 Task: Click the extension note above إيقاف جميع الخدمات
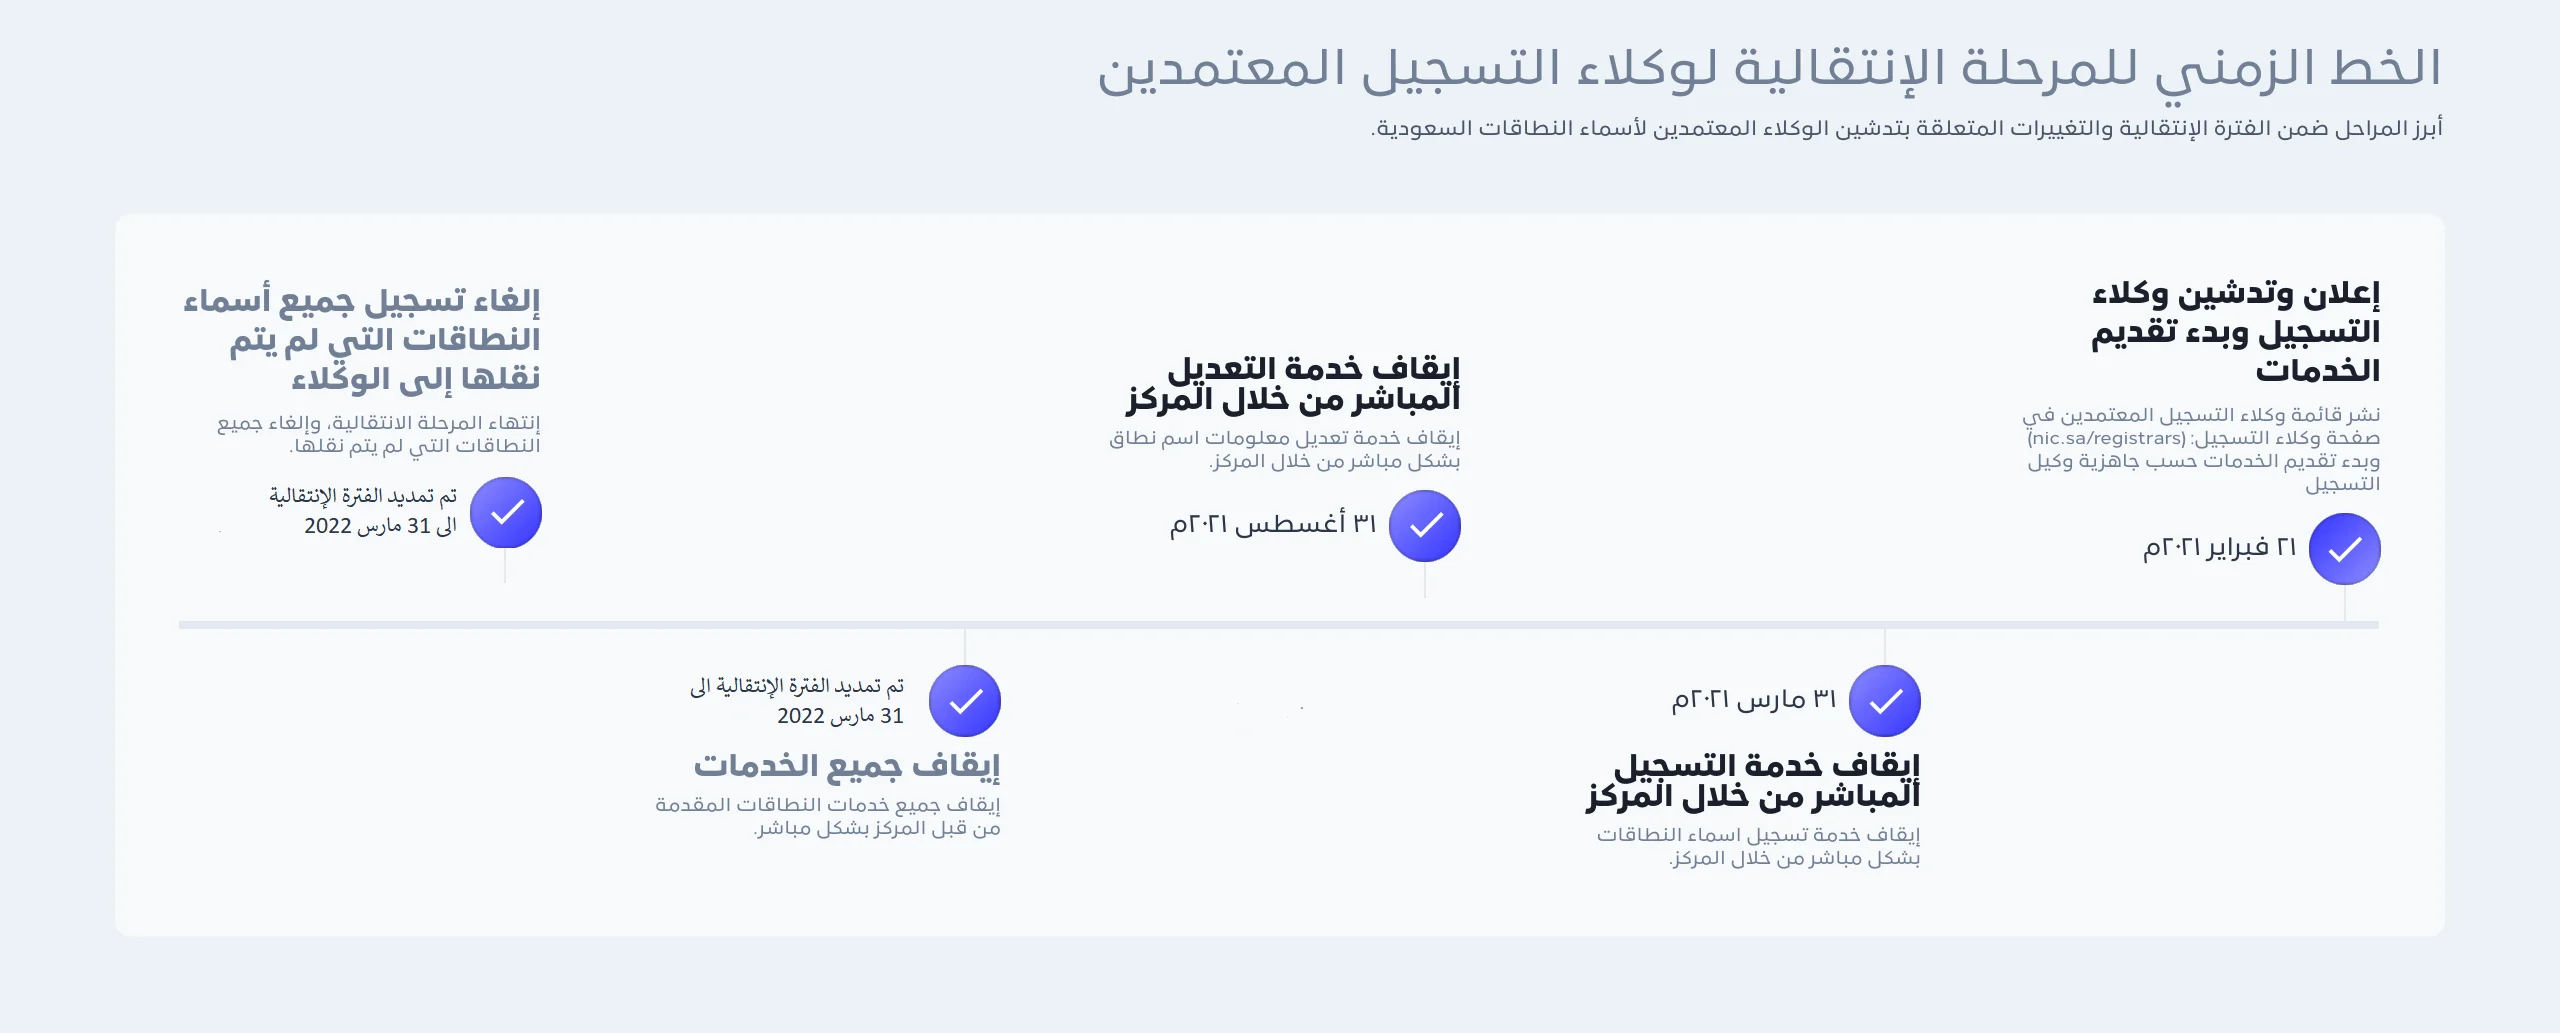pyautogui.click(x=797, y=700)
